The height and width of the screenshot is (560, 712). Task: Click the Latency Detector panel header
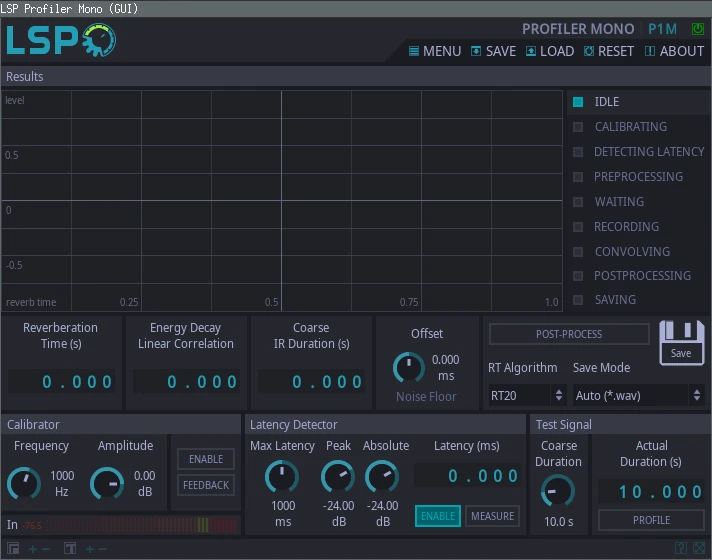[x=385, y=425]
